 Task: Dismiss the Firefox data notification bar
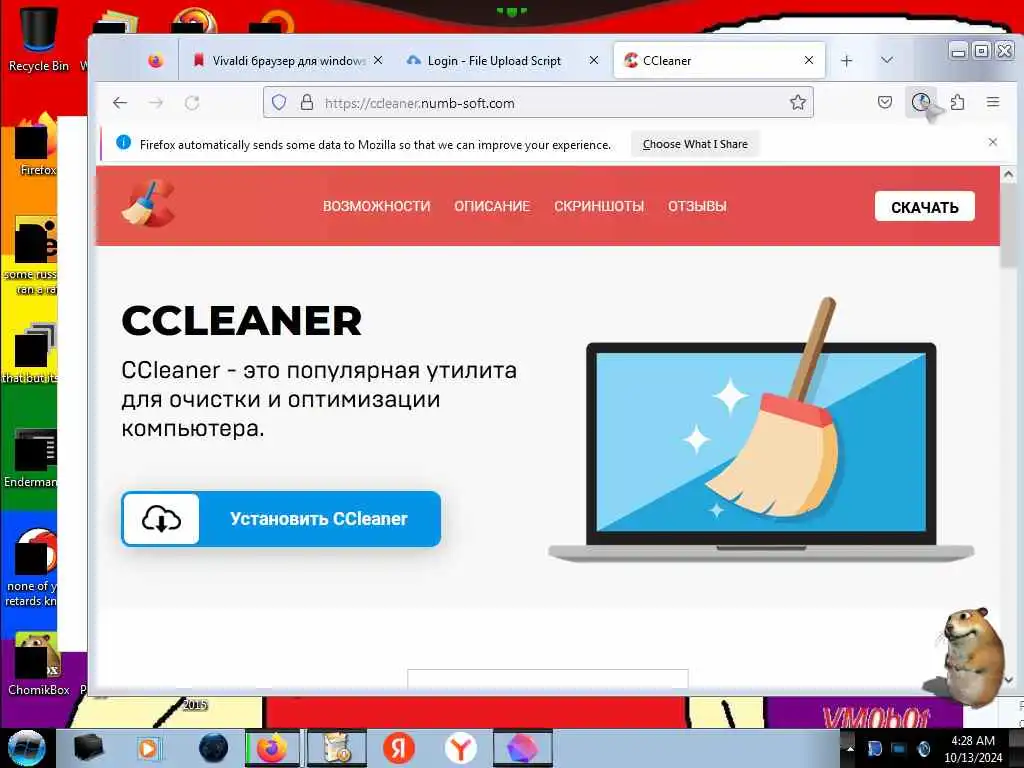(x=993, y=142)
